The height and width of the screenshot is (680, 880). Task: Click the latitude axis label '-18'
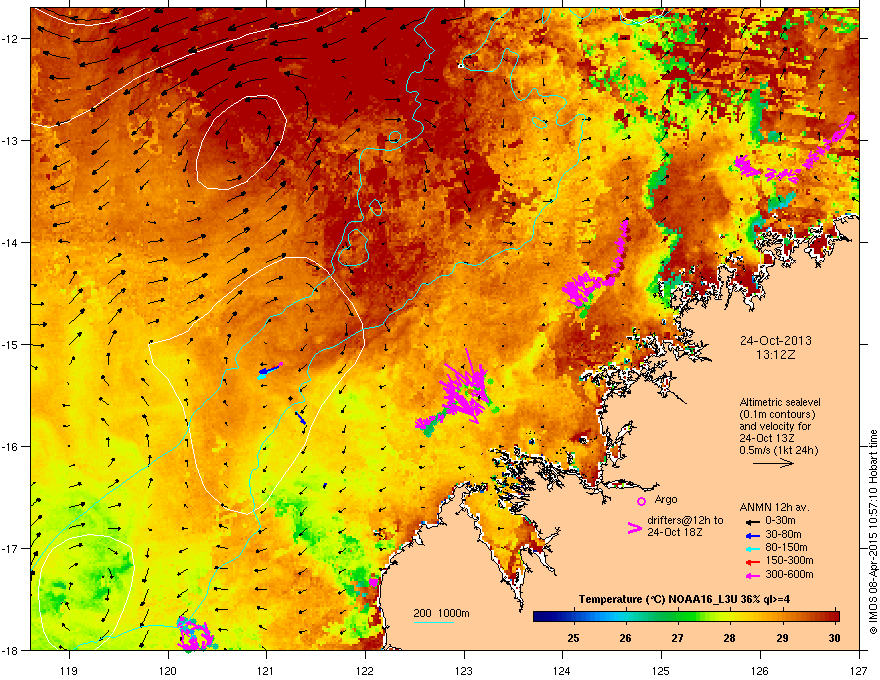coord(11,650)
